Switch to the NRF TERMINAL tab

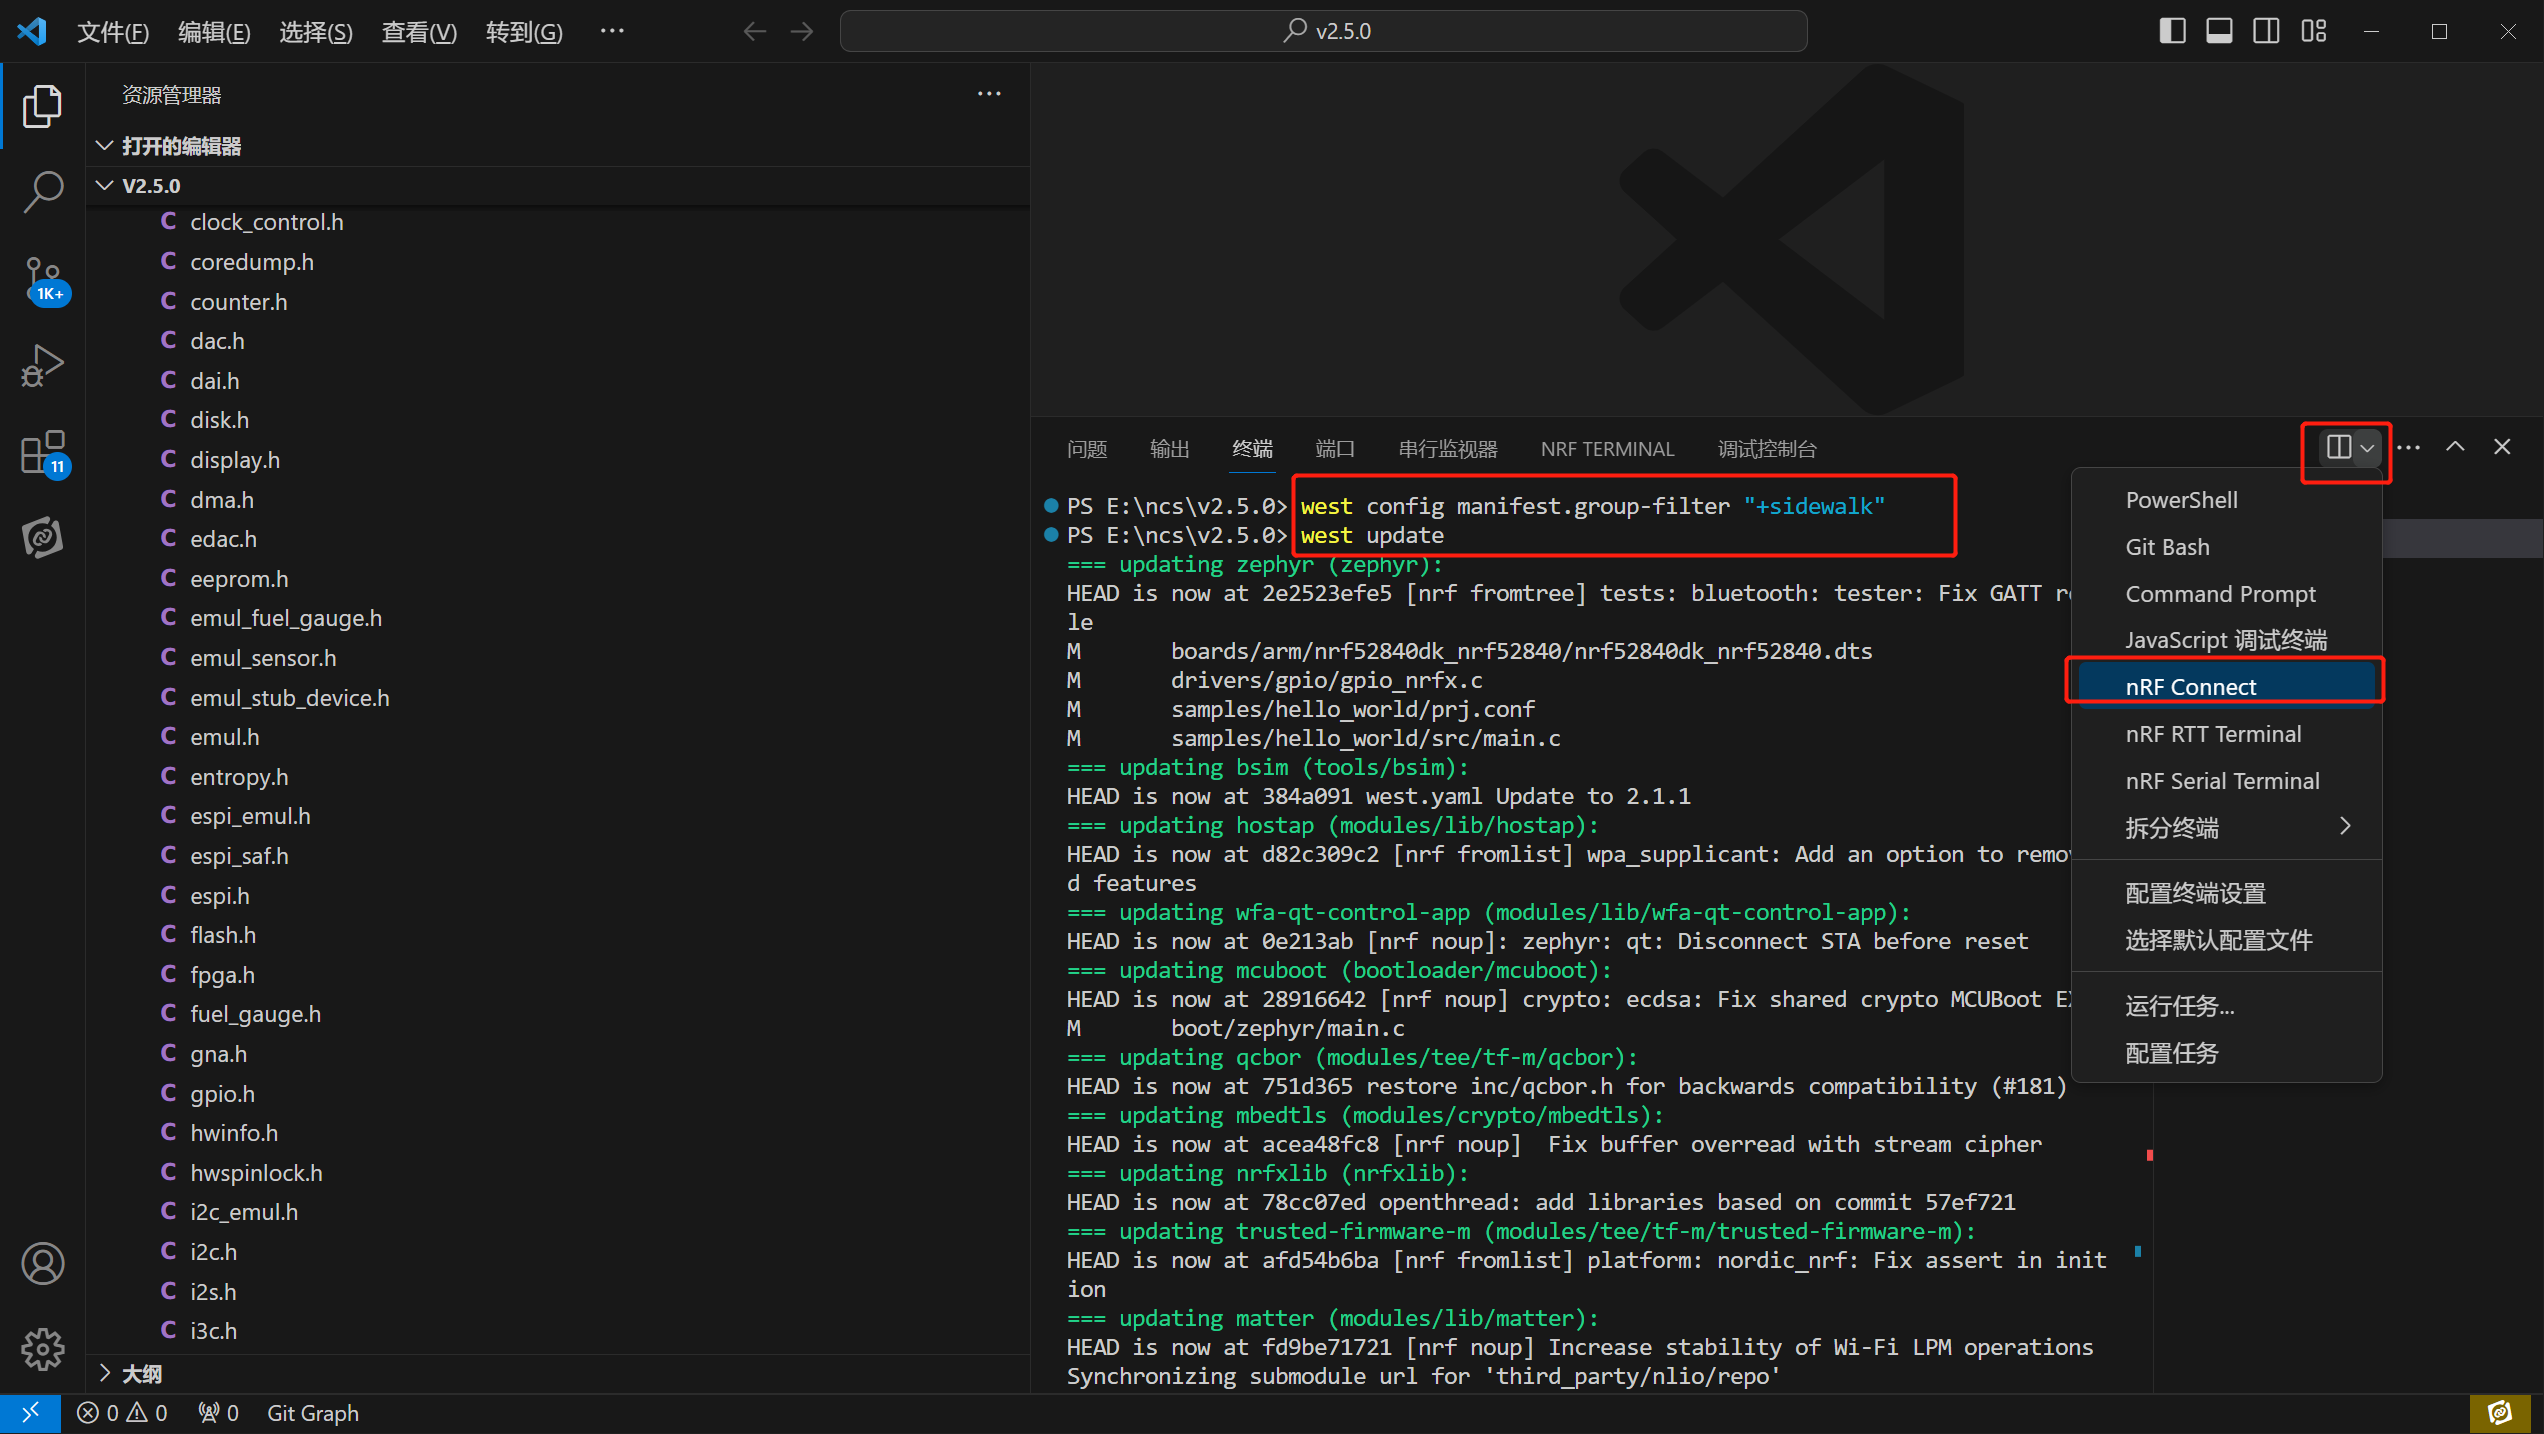point(1607,449)
